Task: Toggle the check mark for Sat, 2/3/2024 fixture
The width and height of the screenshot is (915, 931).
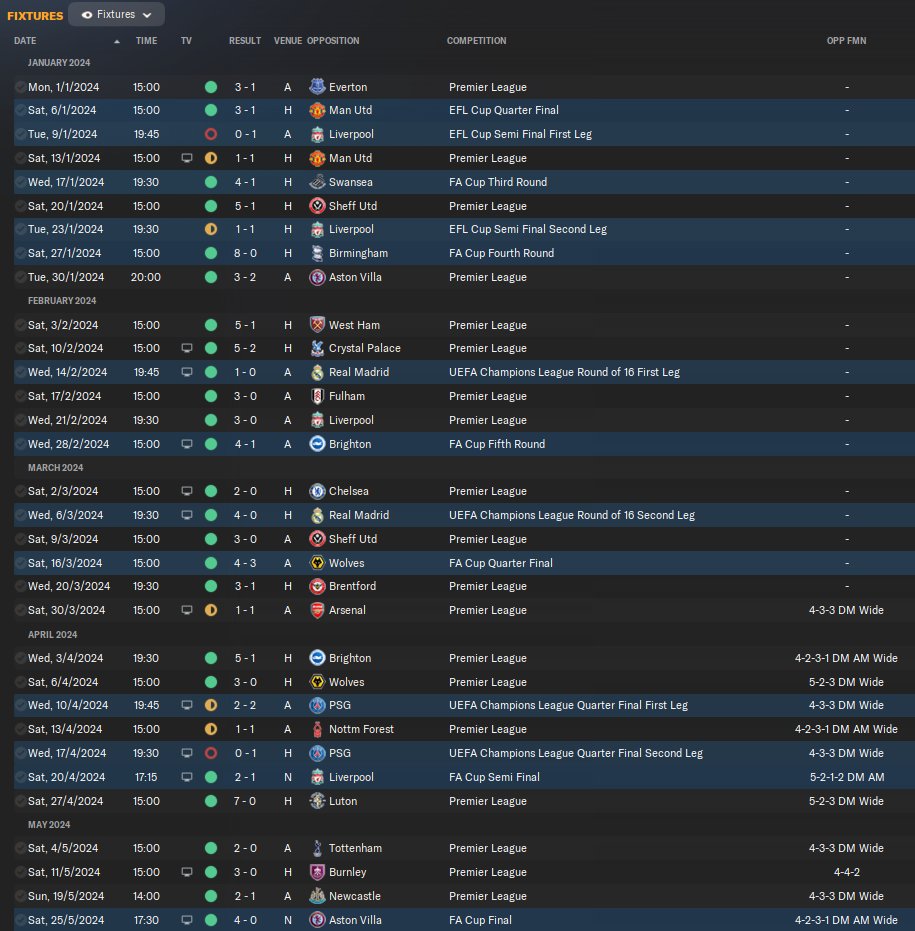Action: pyautogui.click(x=20, y=491)
